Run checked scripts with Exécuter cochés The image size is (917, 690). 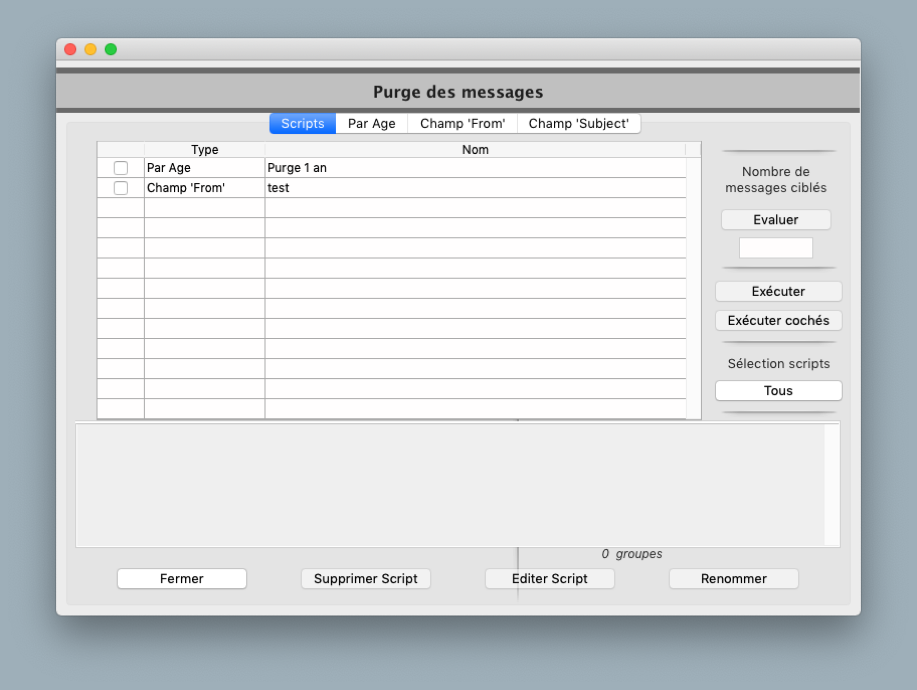pyautogui.click(x=778, y=321)
